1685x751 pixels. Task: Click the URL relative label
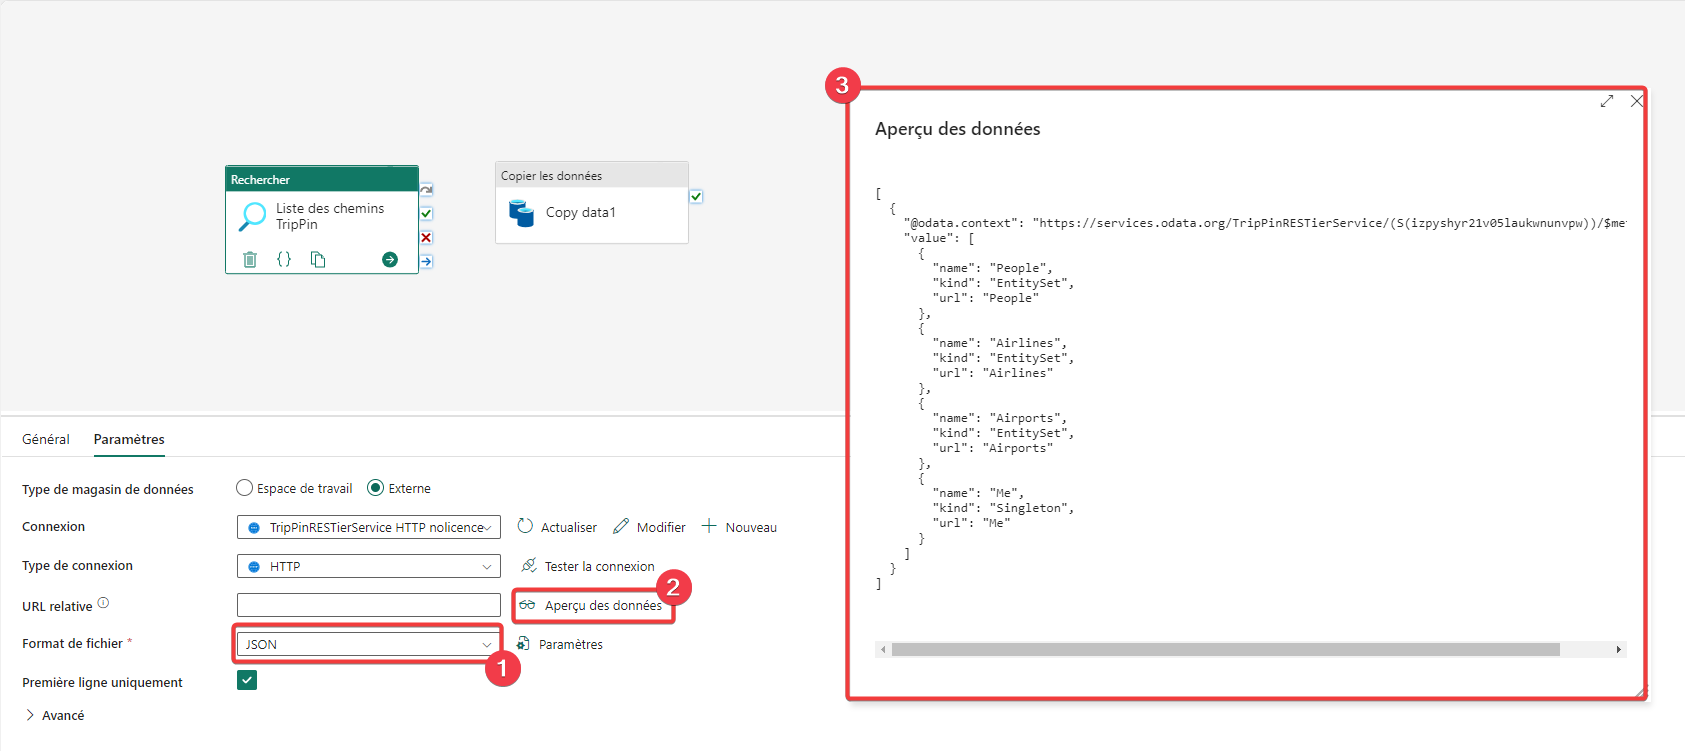(57, 606)
